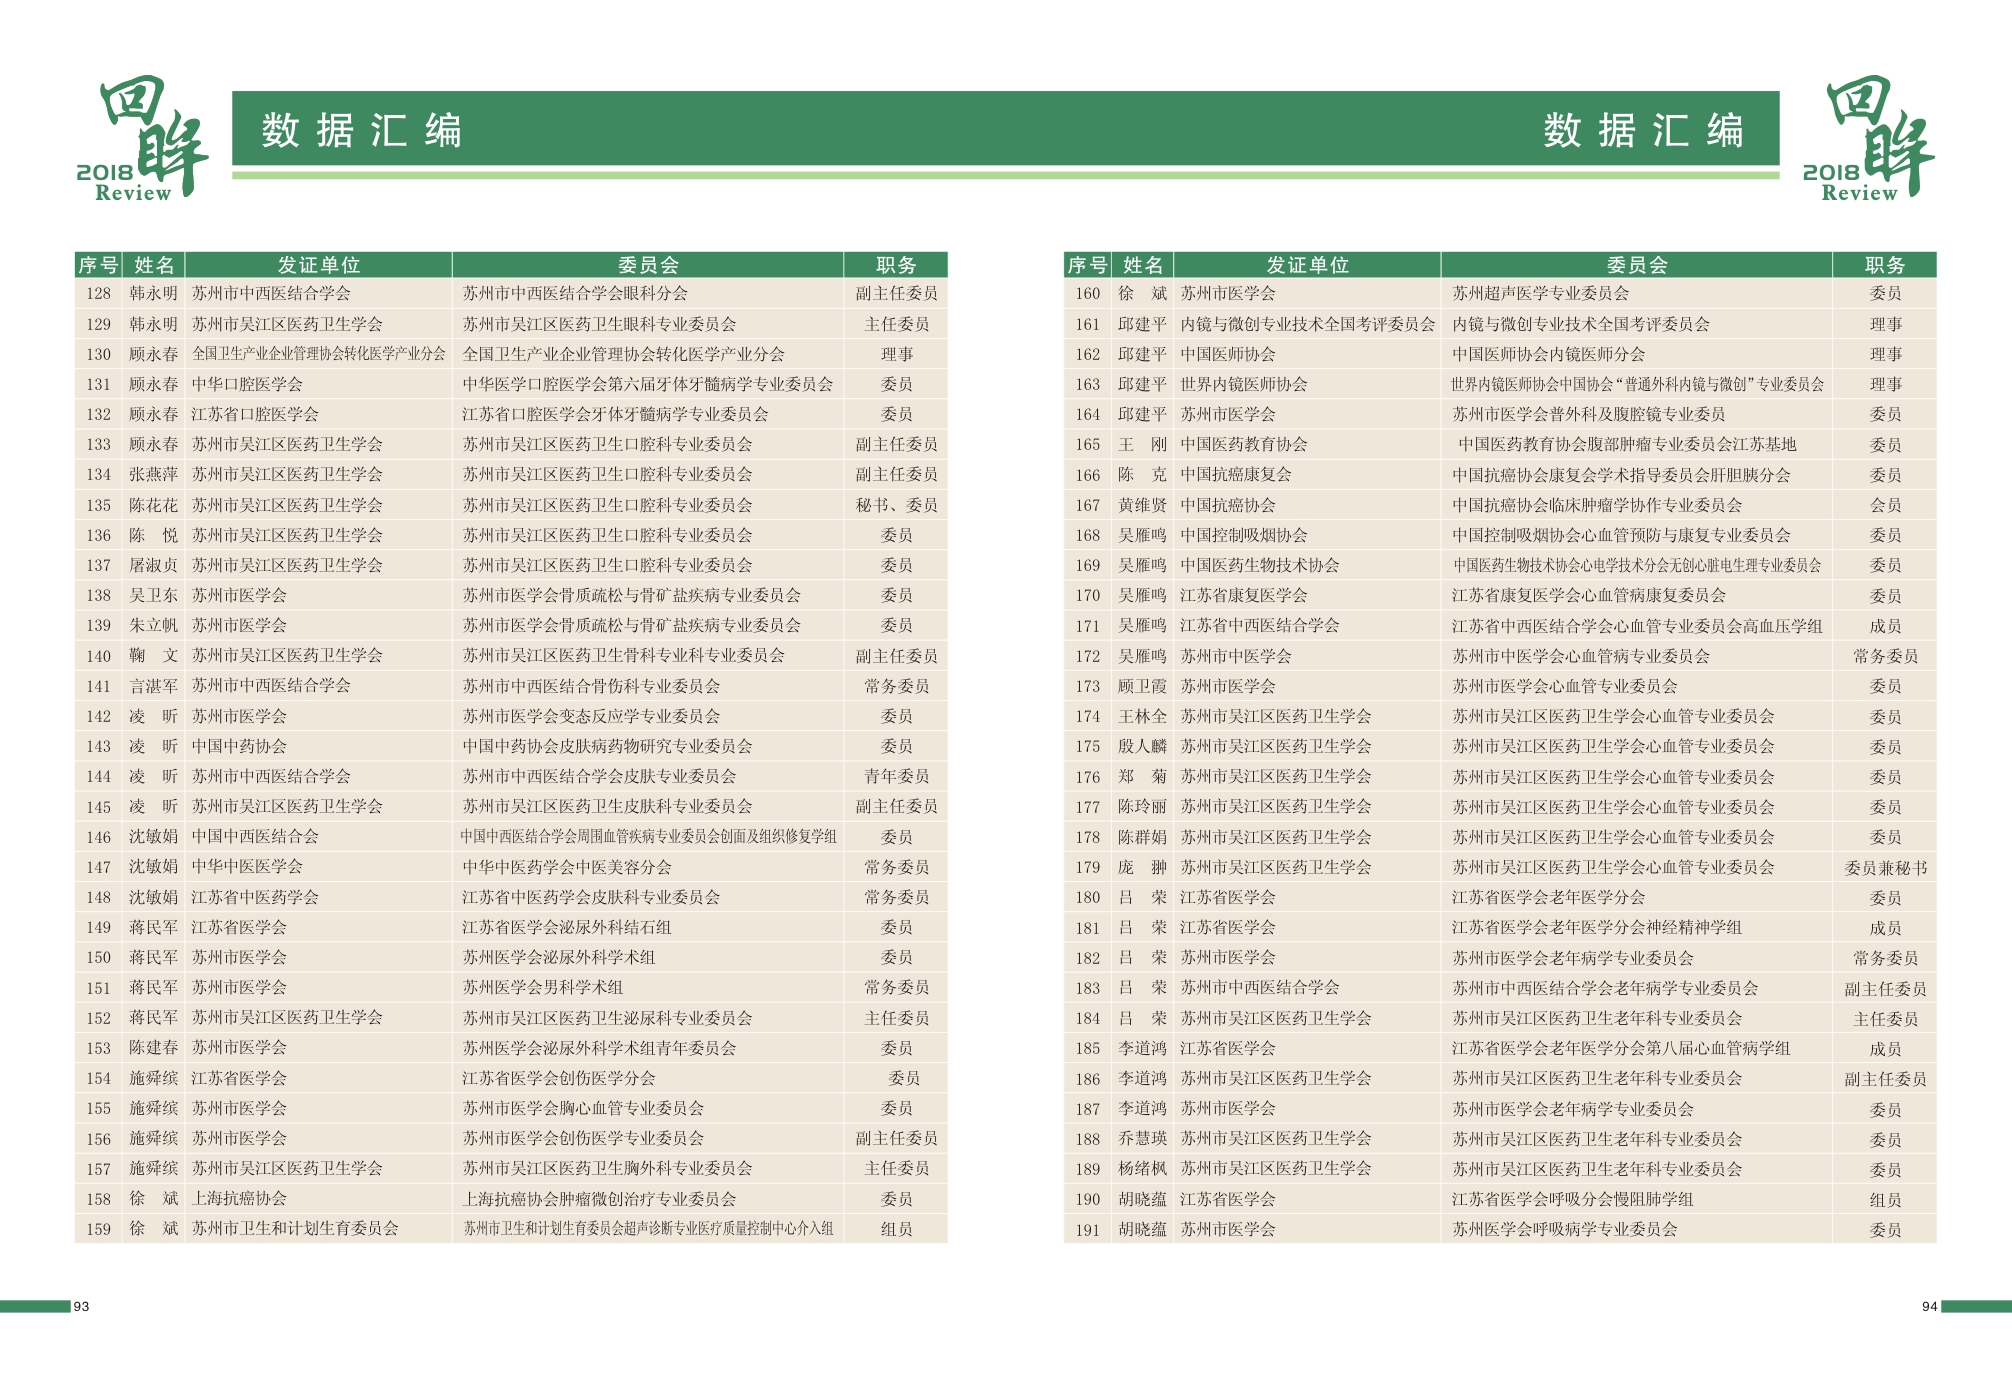Click the right 数据汇编 banner title
2012x1374 pixels.
tap(1643, 131)
